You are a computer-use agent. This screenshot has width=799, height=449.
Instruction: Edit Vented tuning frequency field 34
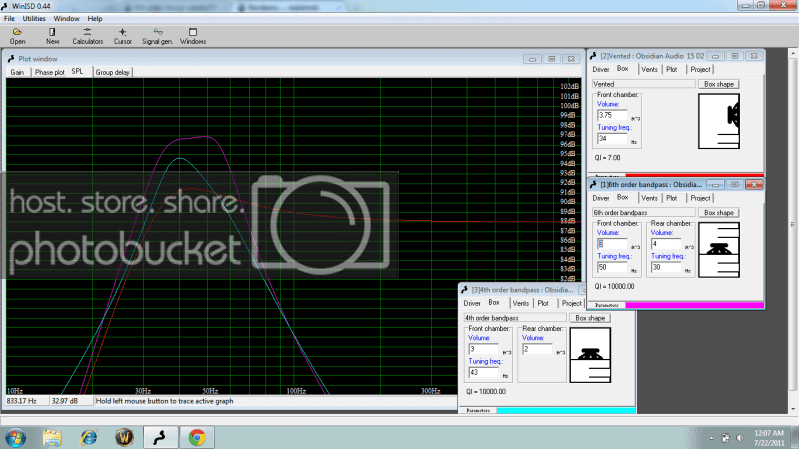[612, 139]
